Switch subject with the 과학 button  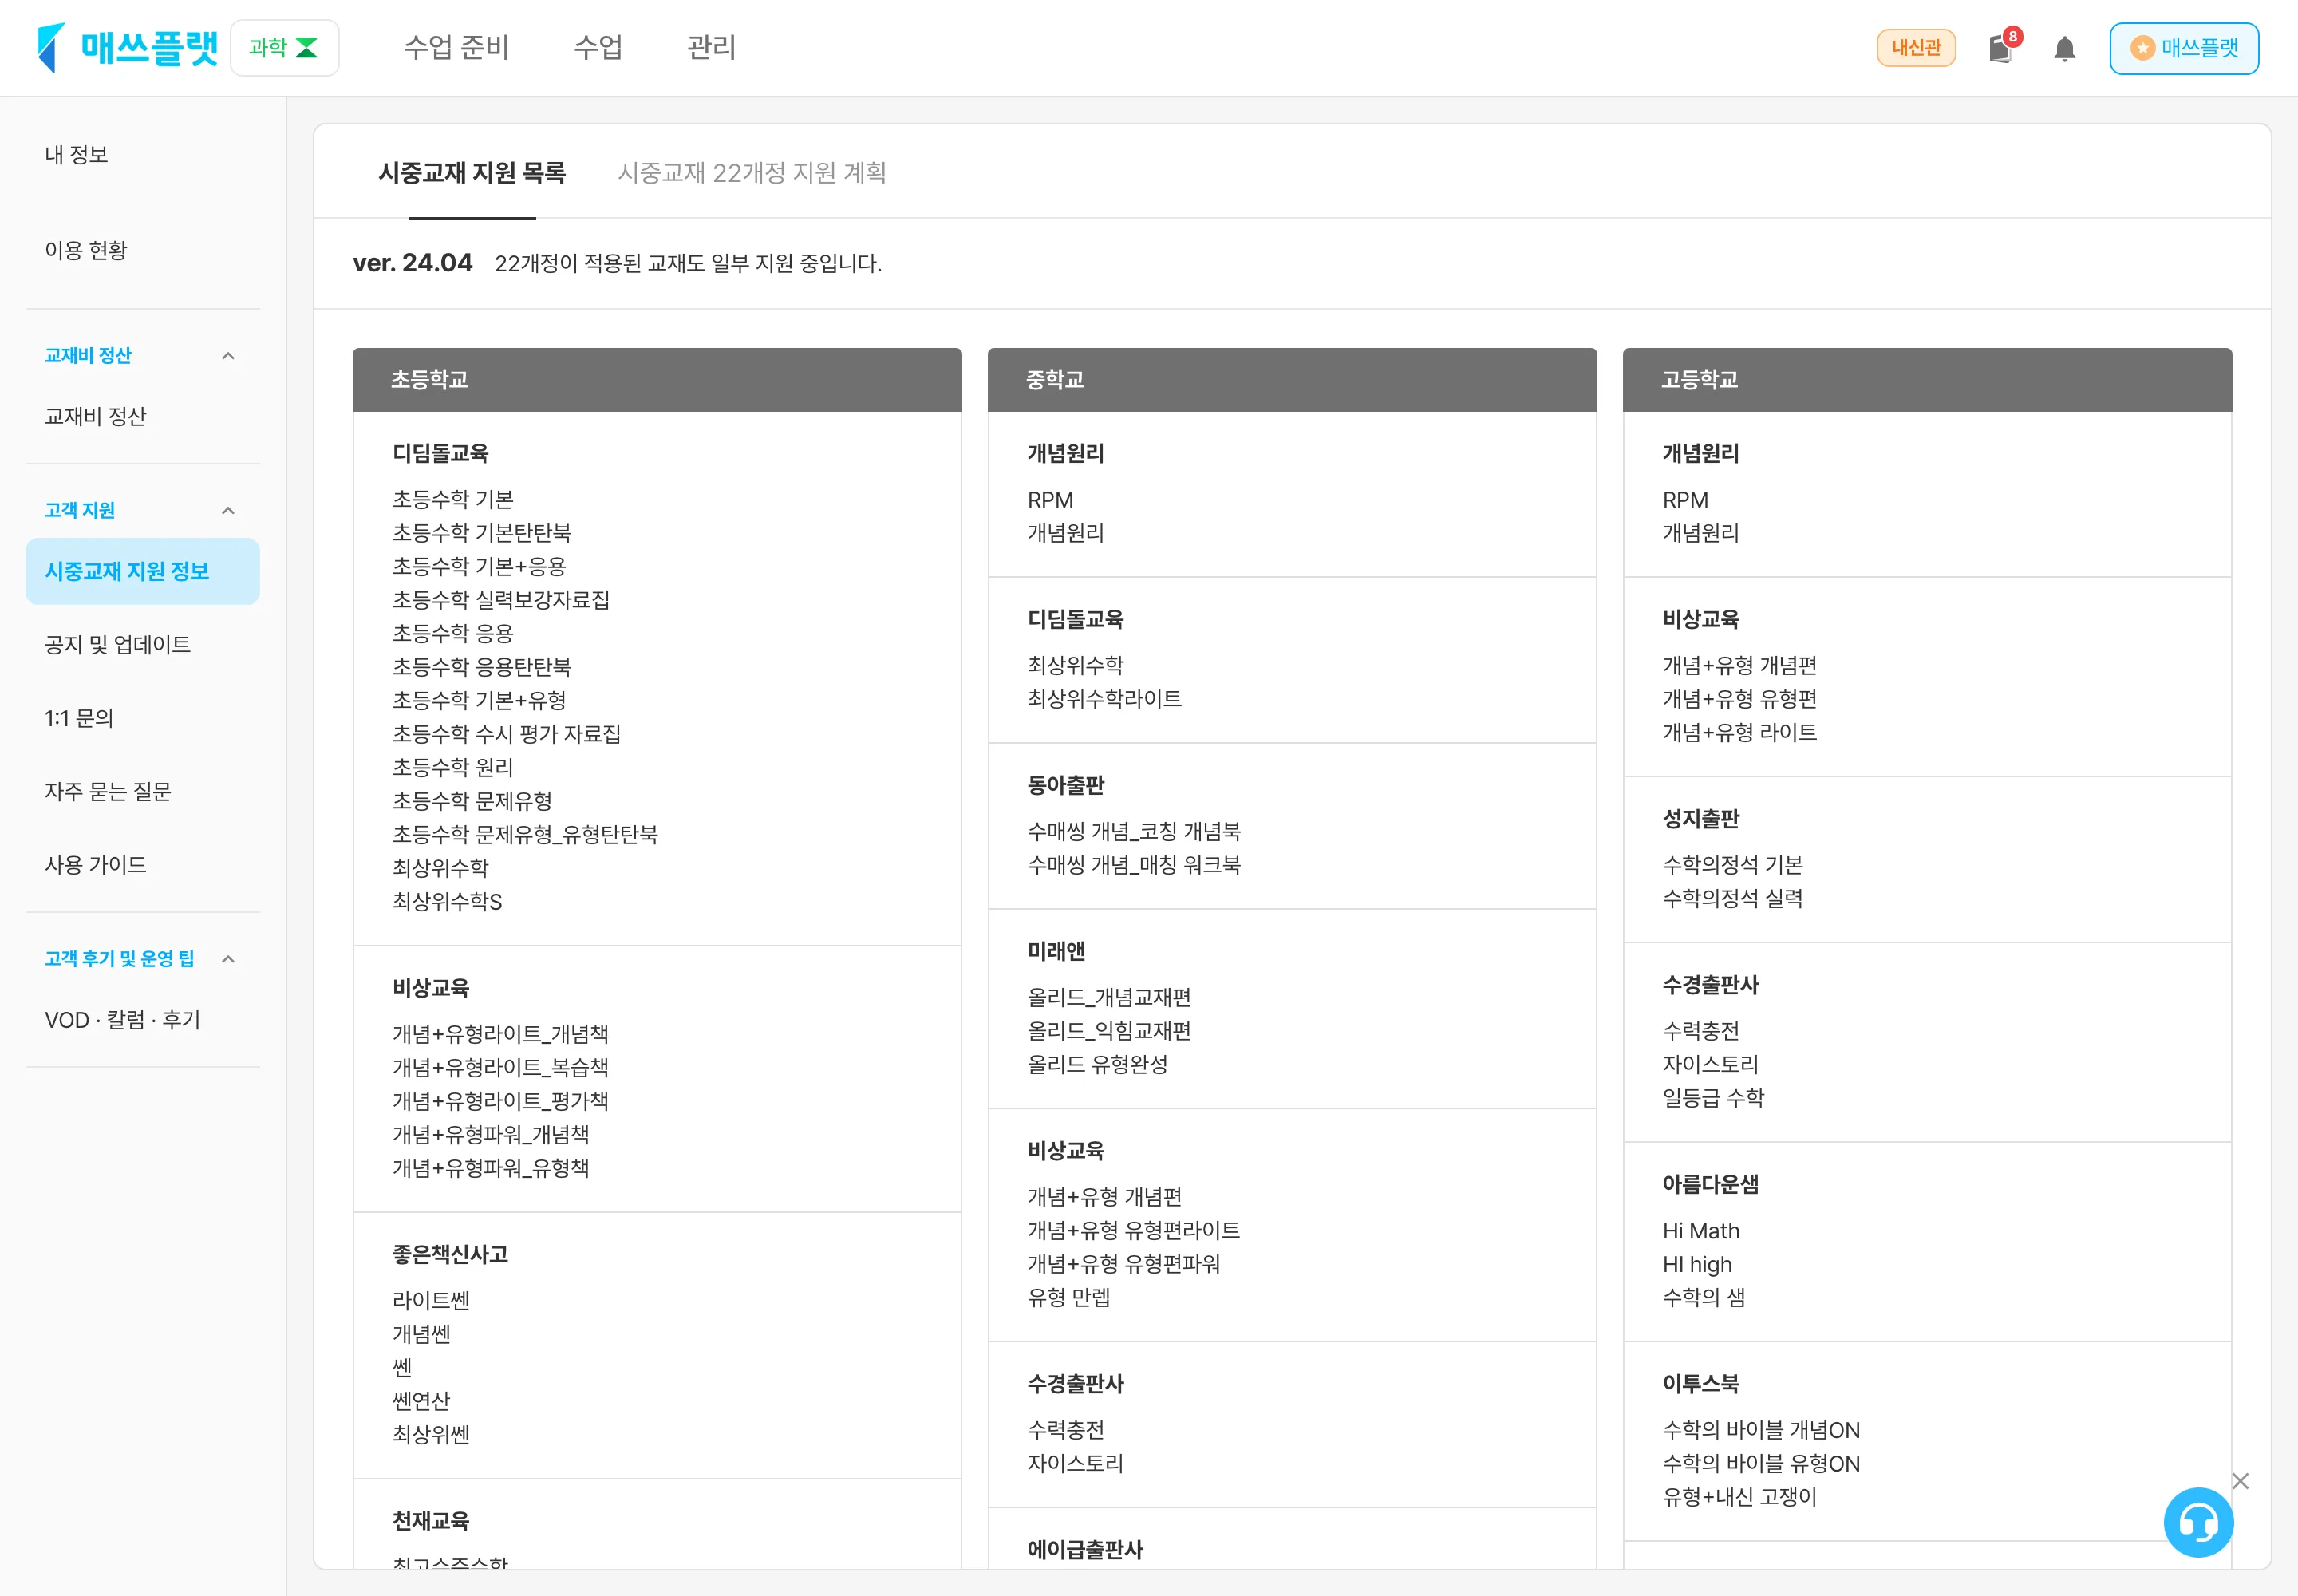tap(284, 47)
